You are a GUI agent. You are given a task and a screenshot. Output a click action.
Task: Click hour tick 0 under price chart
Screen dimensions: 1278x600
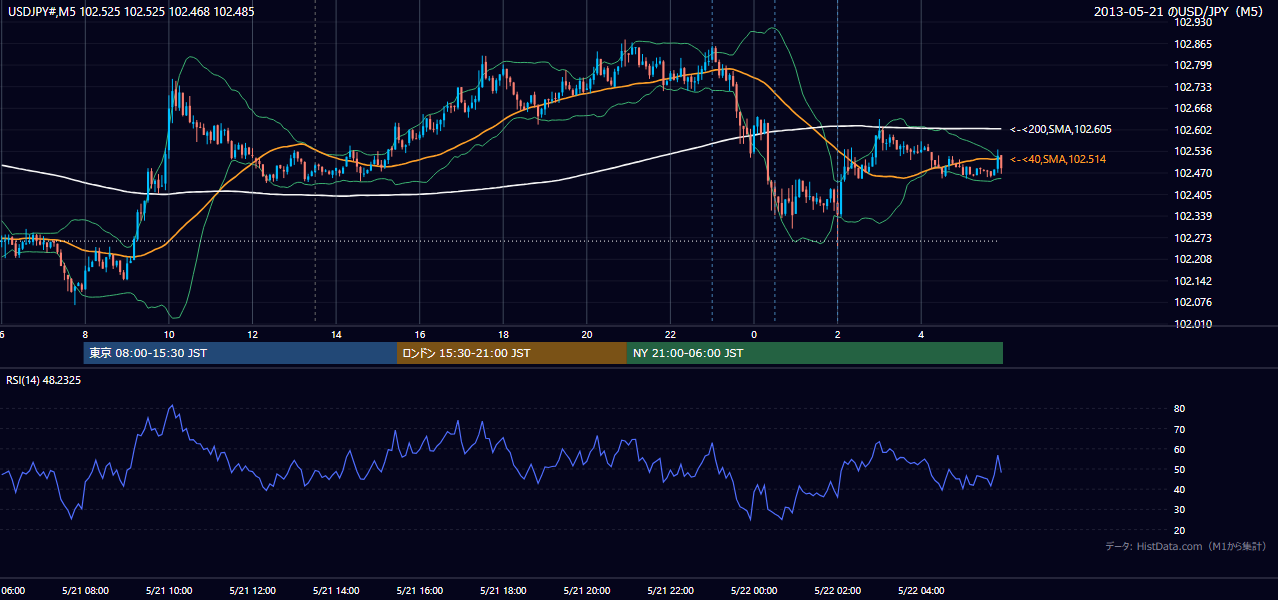[754, 334]
